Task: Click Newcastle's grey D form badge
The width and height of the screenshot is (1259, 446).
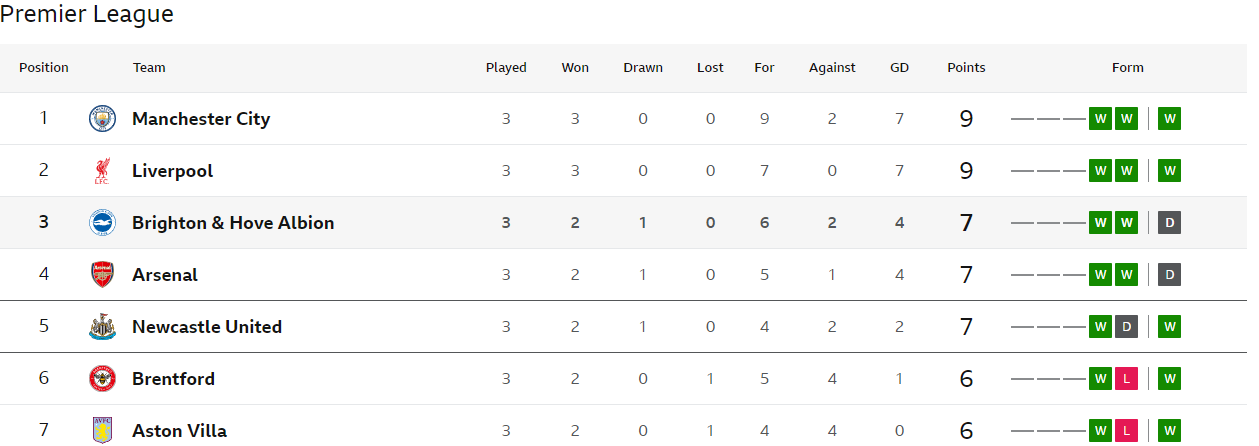Action: [1126, 327]
